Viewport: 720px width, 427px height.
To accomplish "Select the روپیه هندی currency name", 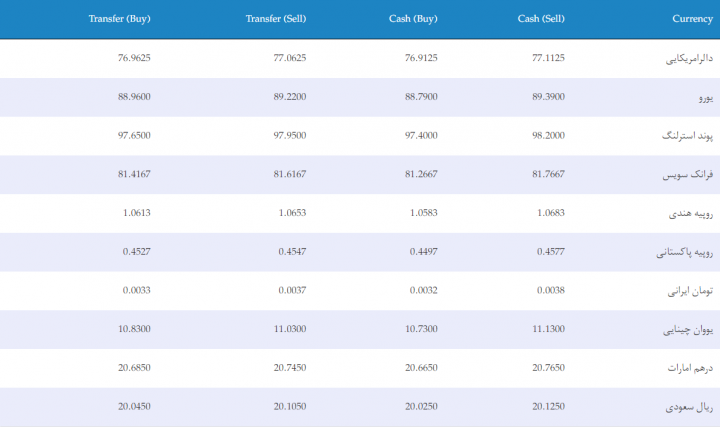I will coord(691,214).
